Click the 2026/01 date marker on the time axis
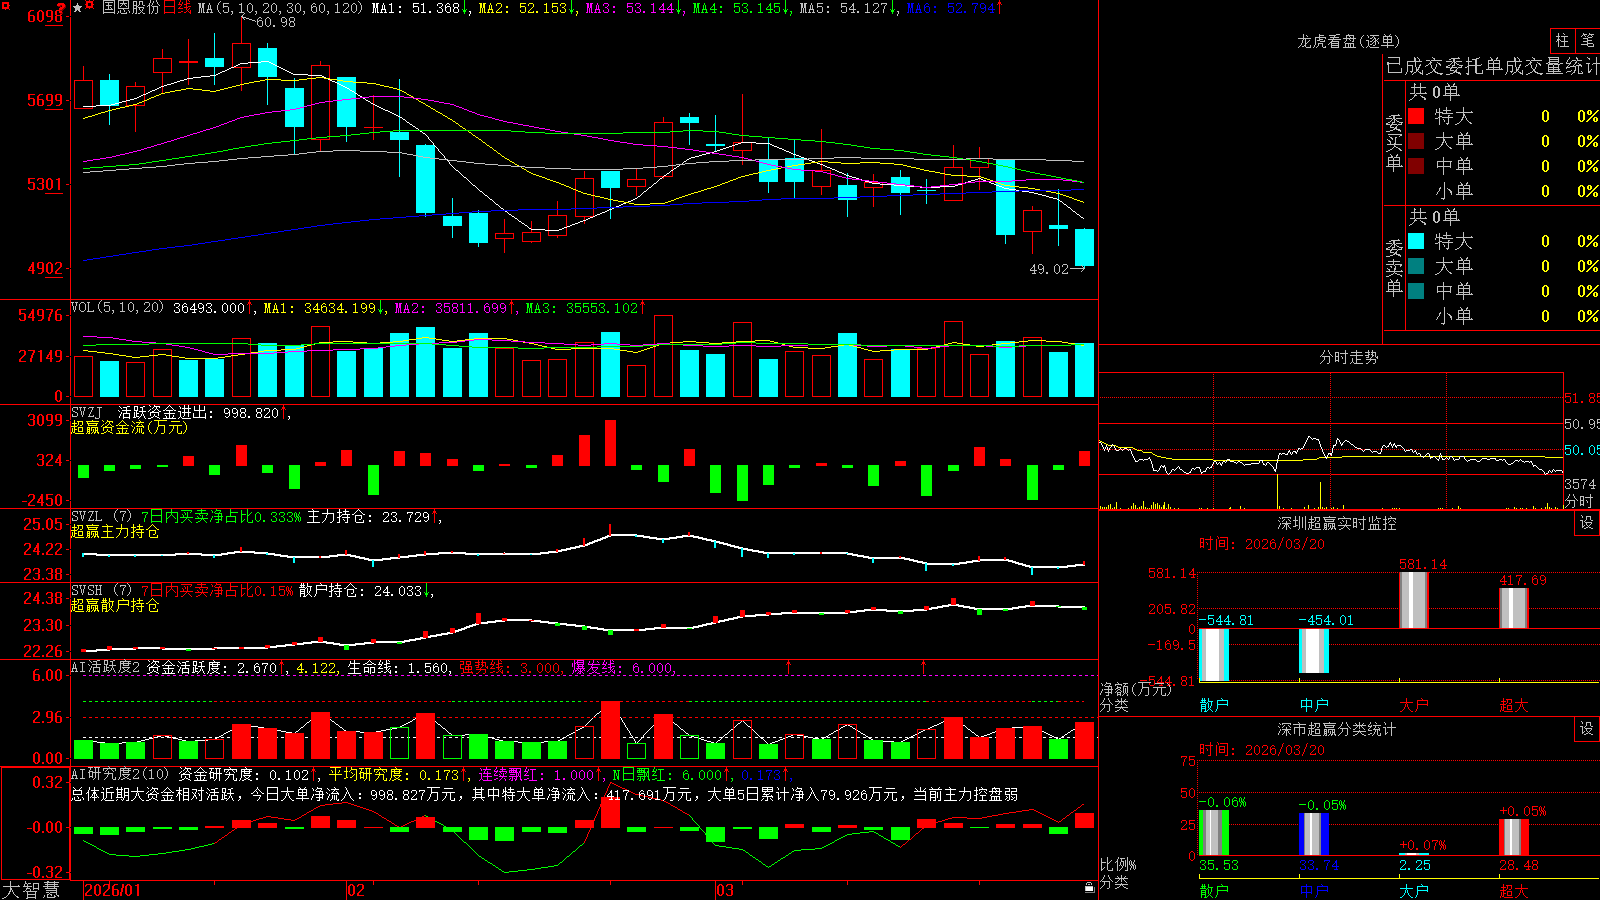This screenshot has height=900, width=1600. (x=113, y=890)
